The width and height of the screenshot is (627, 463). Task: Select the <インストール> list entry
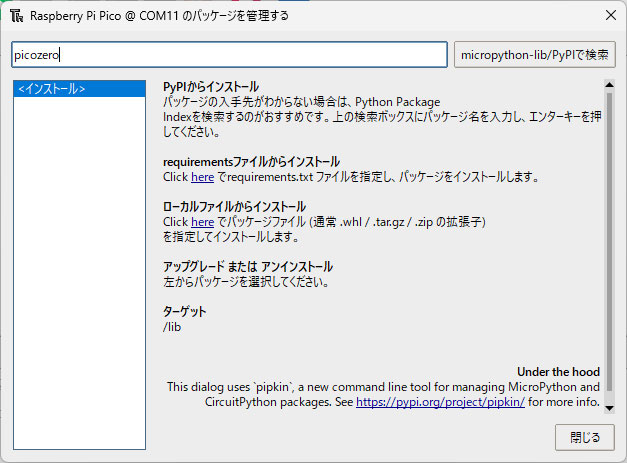tap(79, 88)
